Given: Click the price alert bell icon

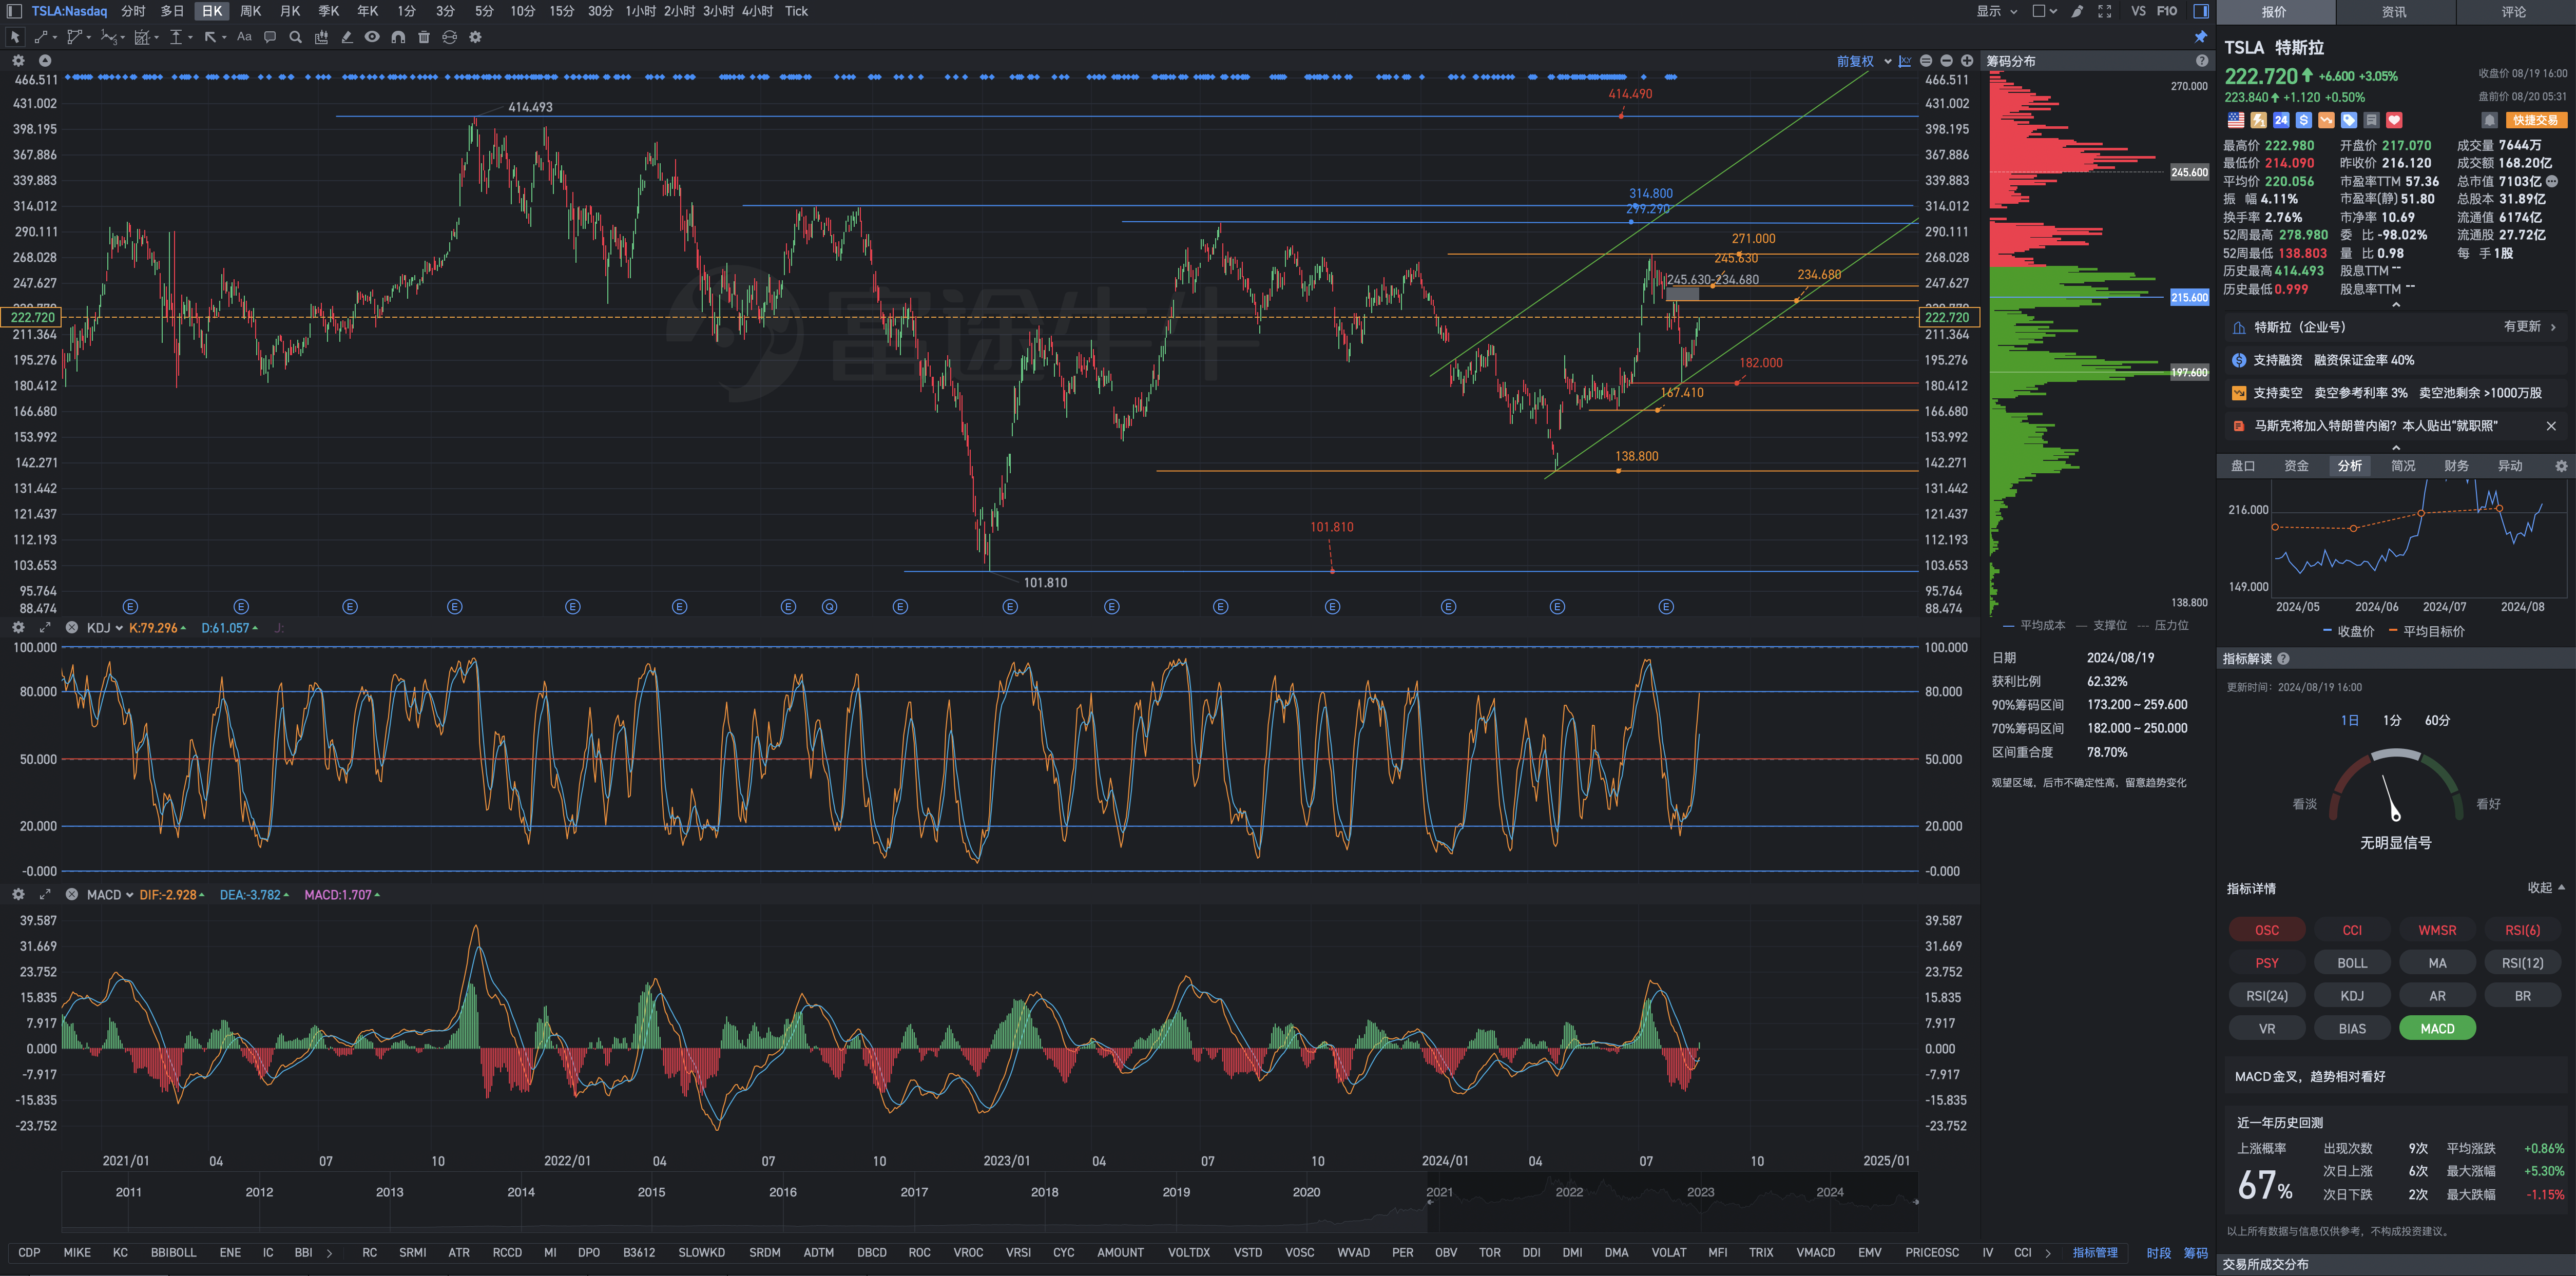Looking at the screenshot, I should (2489, 120).
